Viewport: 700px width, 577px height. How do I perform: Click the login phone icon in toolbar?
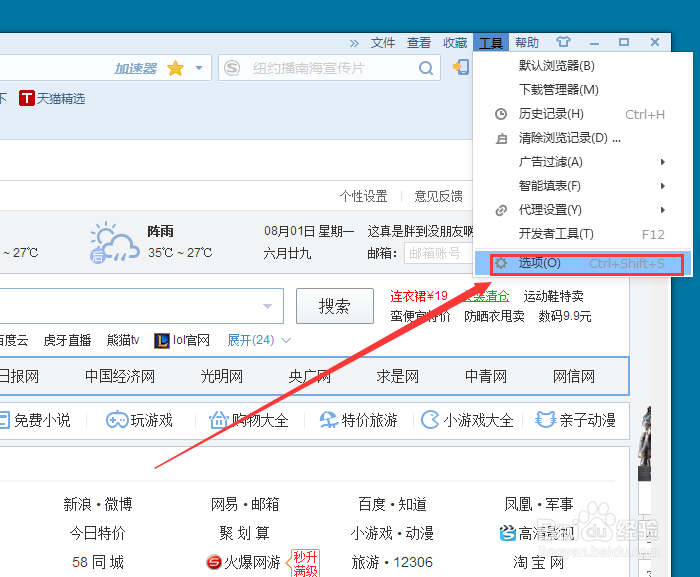pyautogui.click(x=461, y=67)
